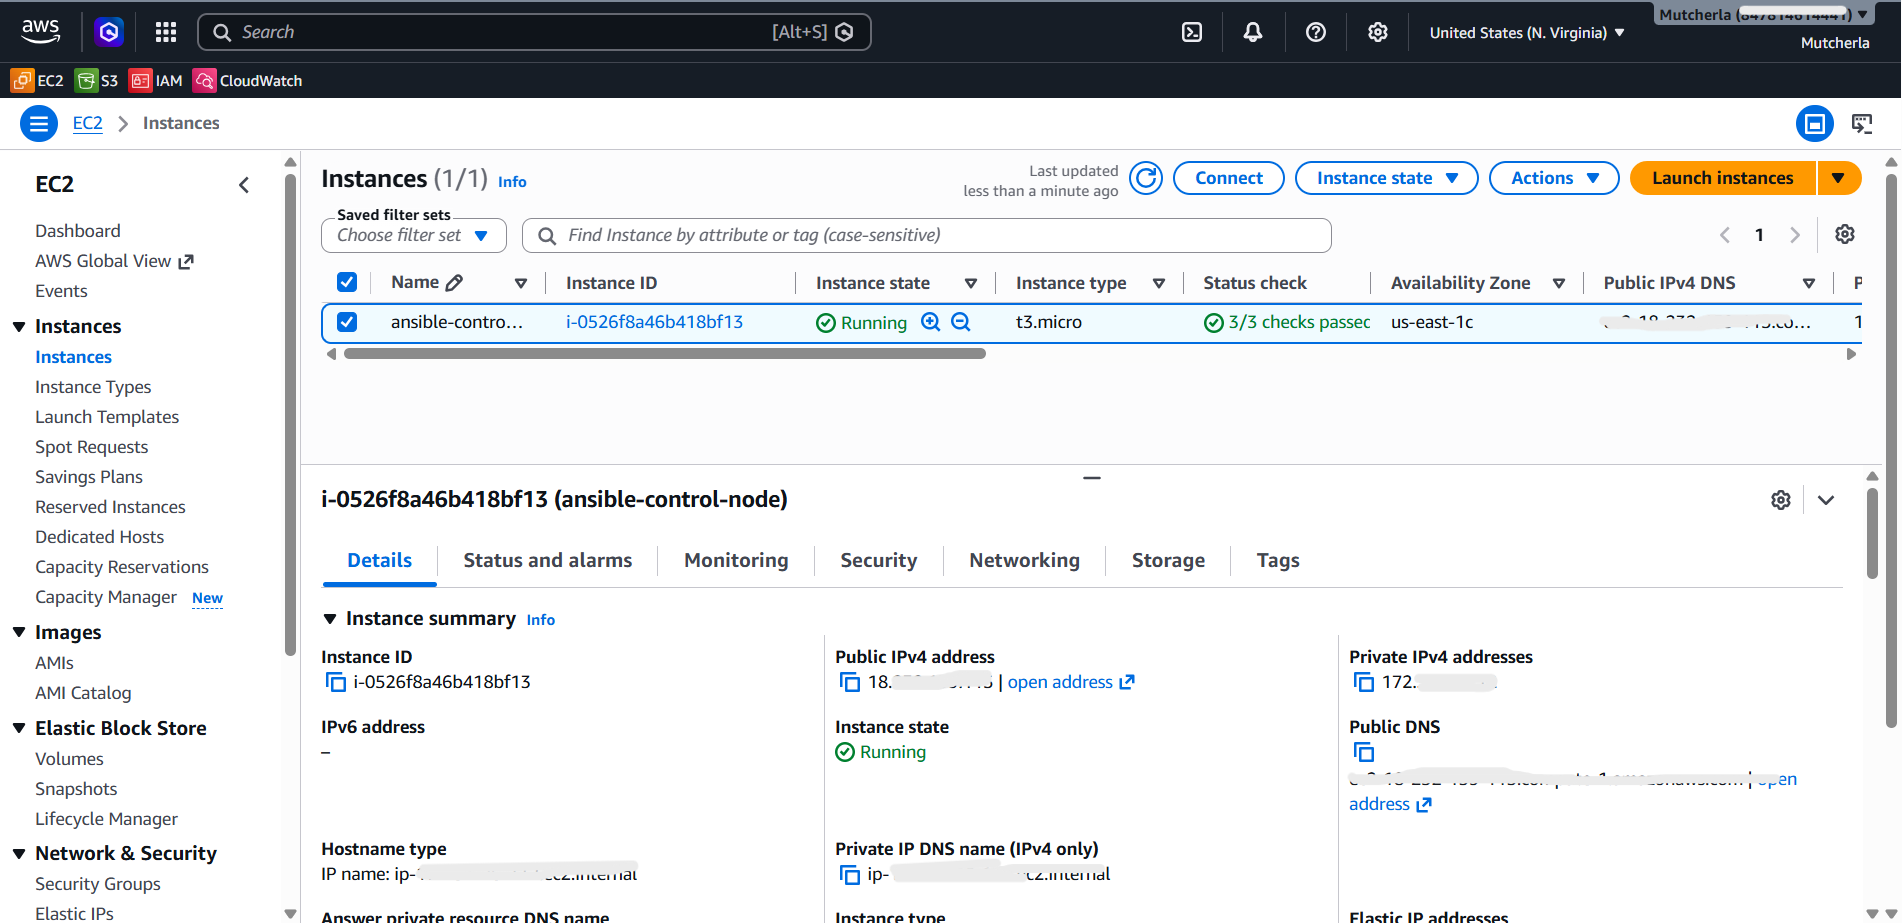
Task: Toggle the split panel view icon near breadcrumb
Action: pyautogui.click(x=1815, y=124)
